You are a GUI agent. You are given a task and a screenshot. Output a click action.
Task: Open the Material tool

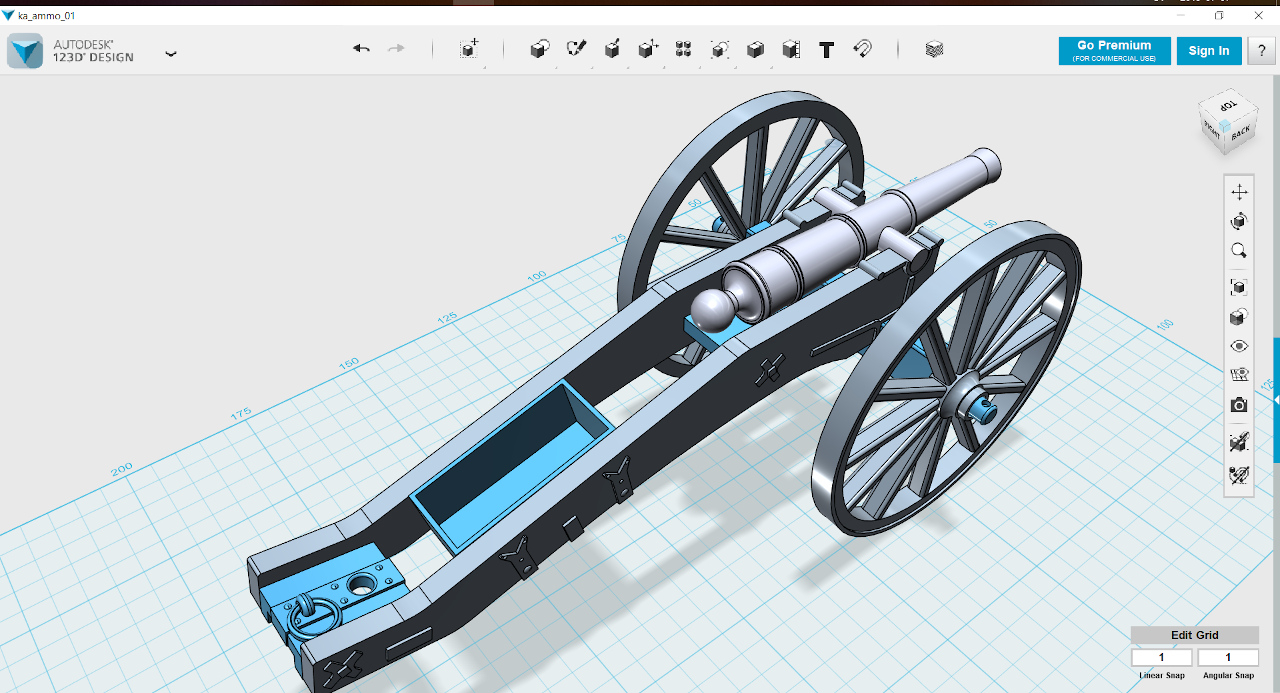934,49
